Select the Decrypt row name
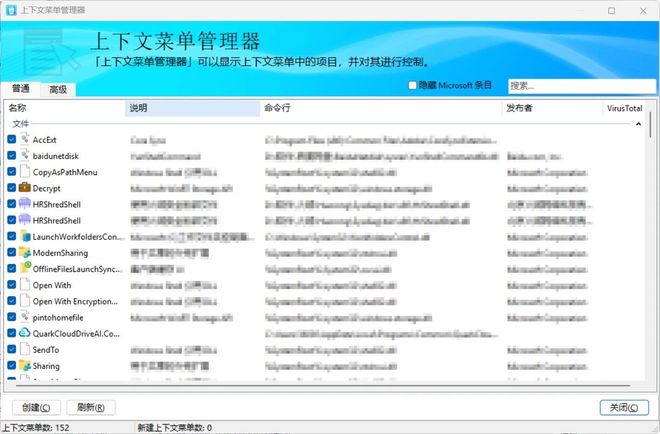660x434 pixels. [46, 188]
